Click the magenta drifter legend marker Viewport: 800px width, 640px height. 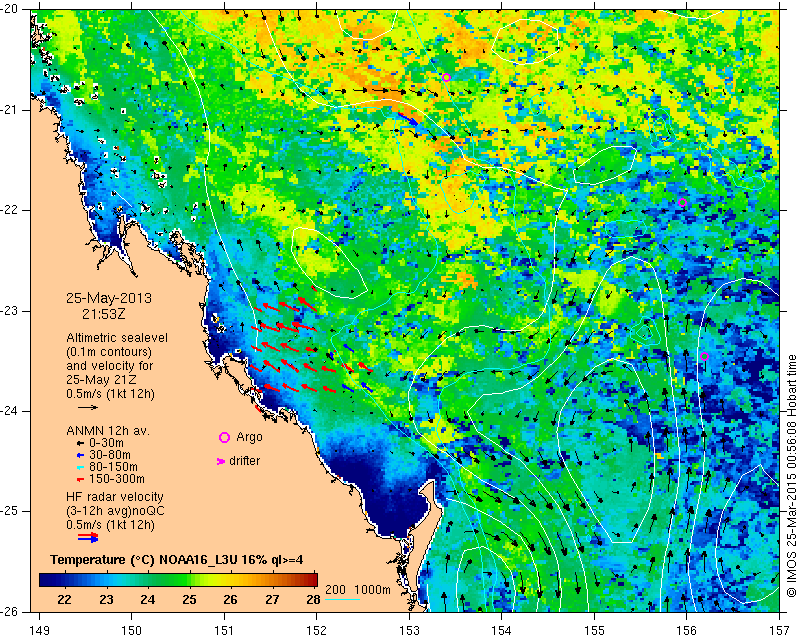(221, 461)
